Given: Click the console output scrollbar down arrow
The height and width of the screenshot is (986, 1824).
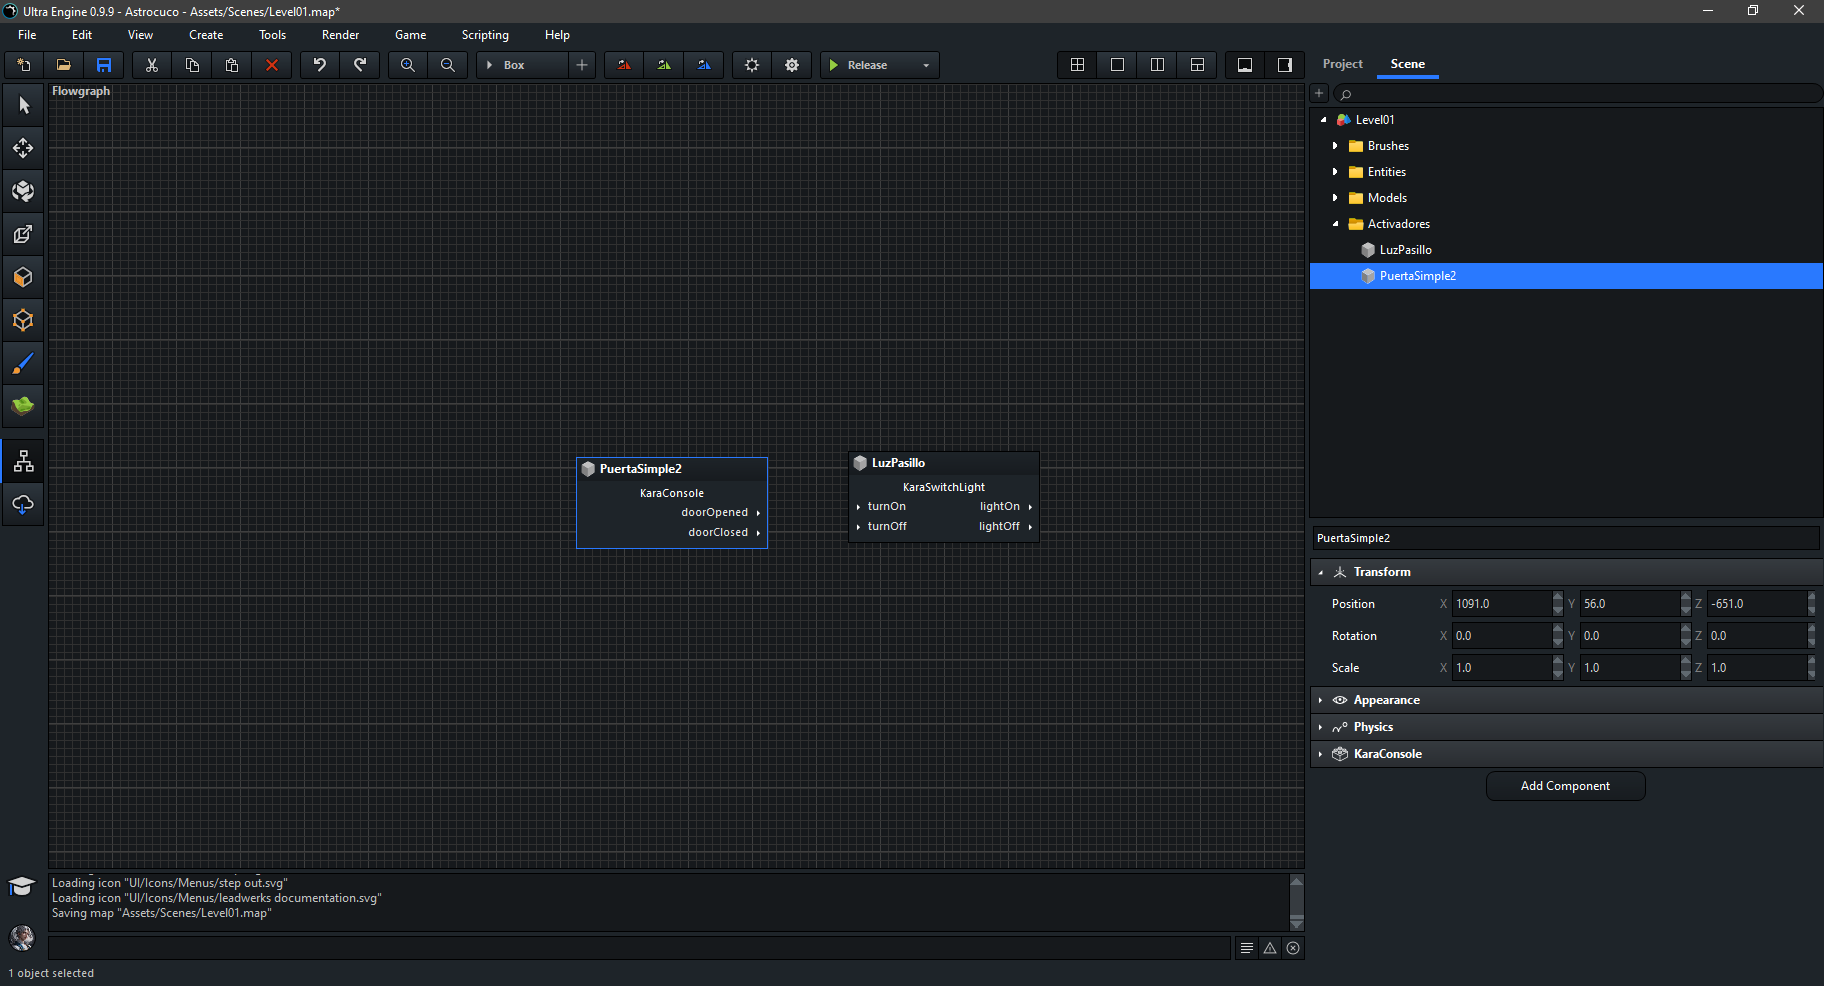Looking at the screenshot, I should coord(1297,923).
